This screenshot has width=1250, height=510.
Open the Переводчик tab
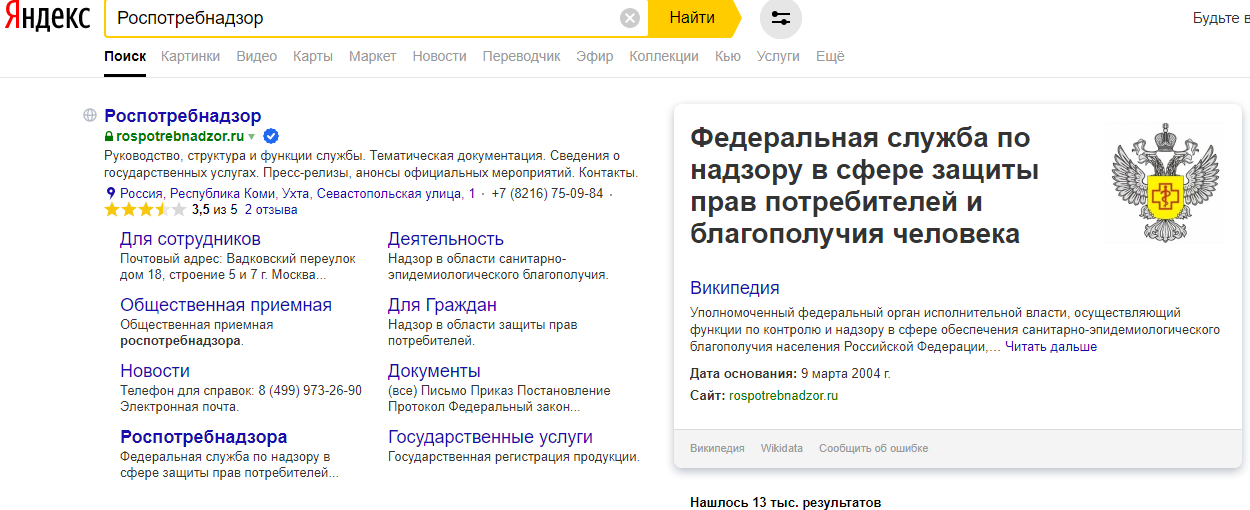pyautogui.click(x=521, y=57)
